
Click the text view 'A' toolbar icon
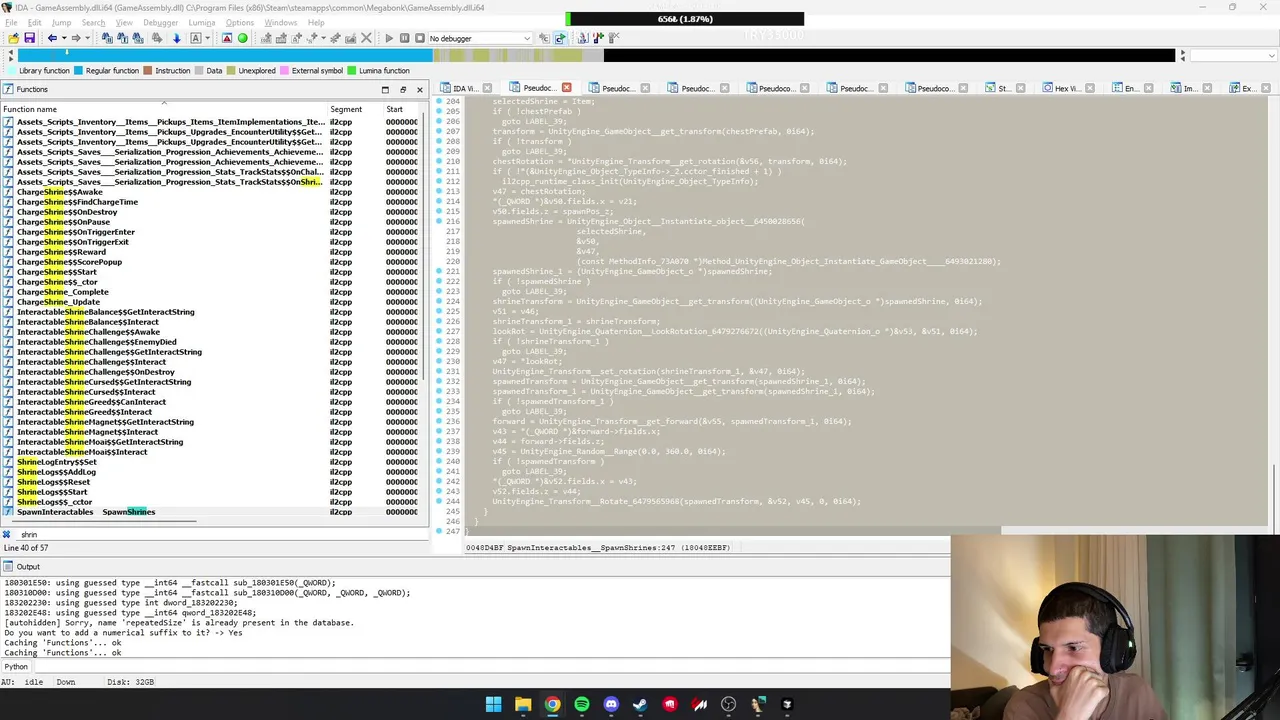[x=195, y=38]
